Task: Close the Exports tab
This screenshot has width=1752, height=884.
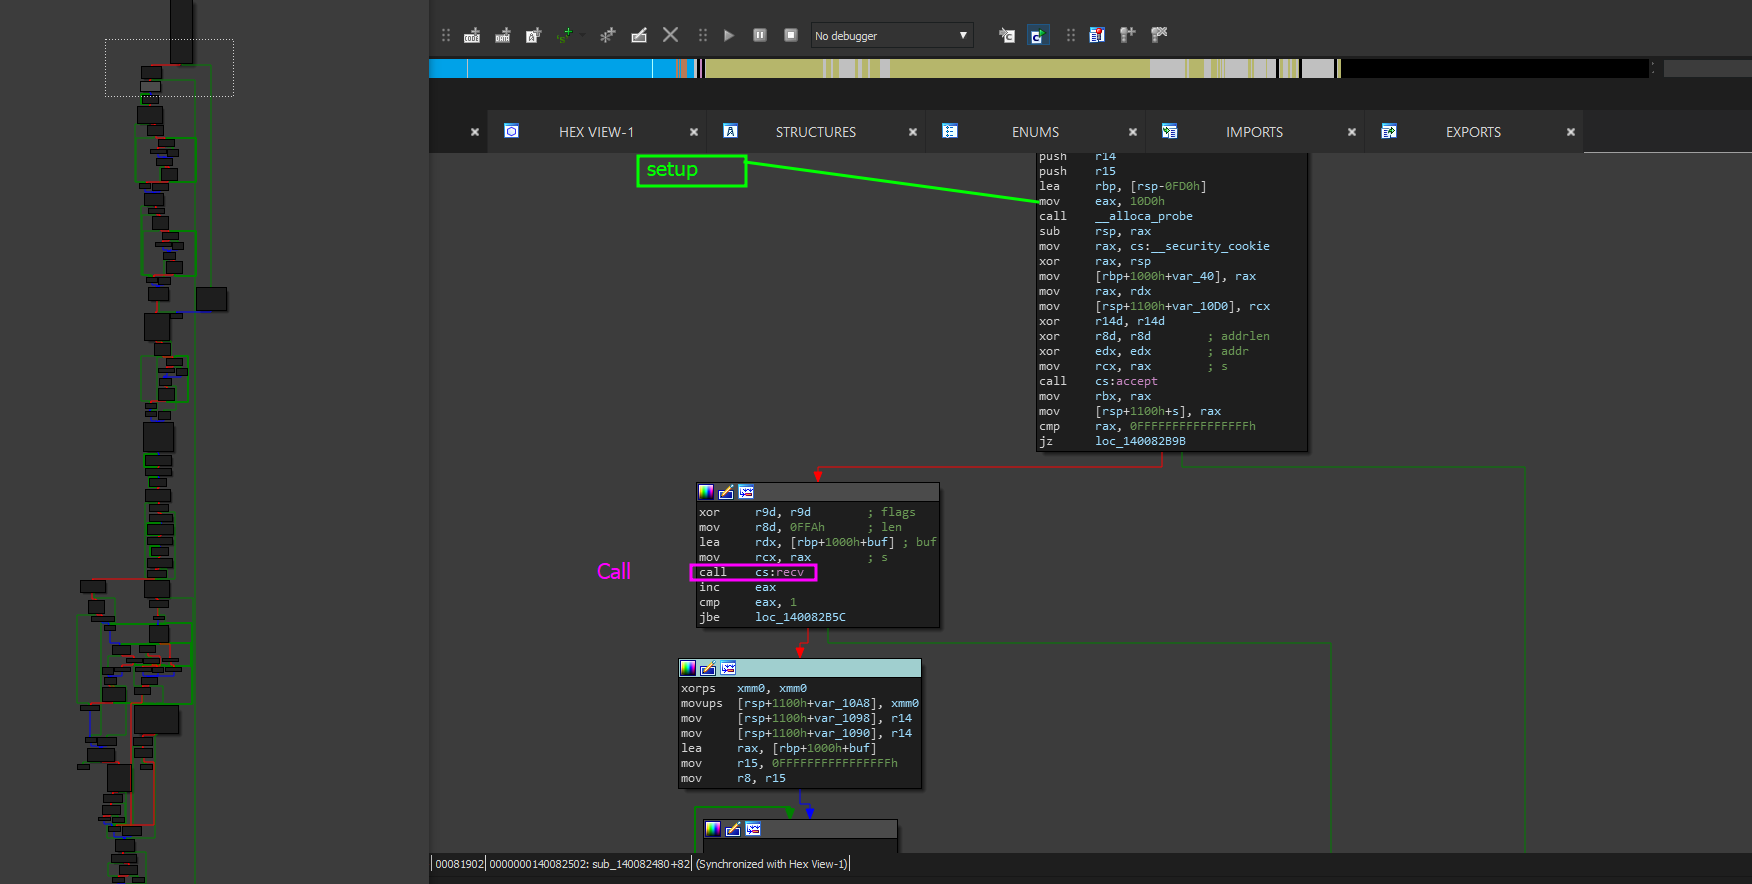Action: (x=1570, y=132)
